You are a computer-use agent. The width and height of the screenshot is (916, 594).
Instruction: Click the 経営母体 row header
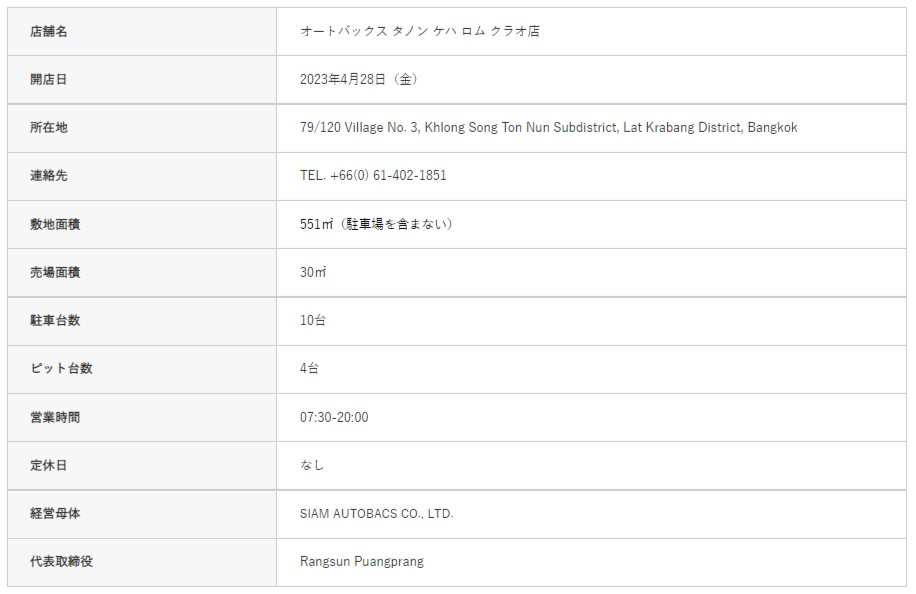(x=55, y=513)
